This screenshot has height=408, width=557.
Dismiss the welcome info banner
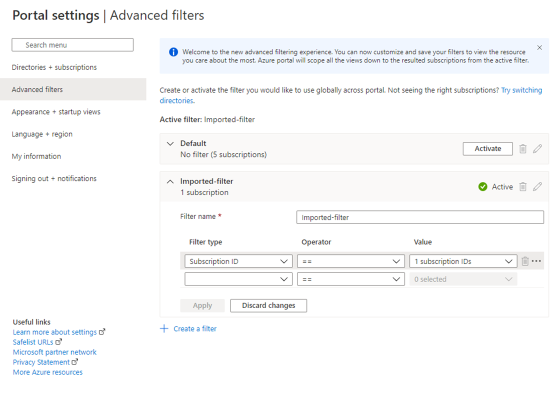(539, 48)
